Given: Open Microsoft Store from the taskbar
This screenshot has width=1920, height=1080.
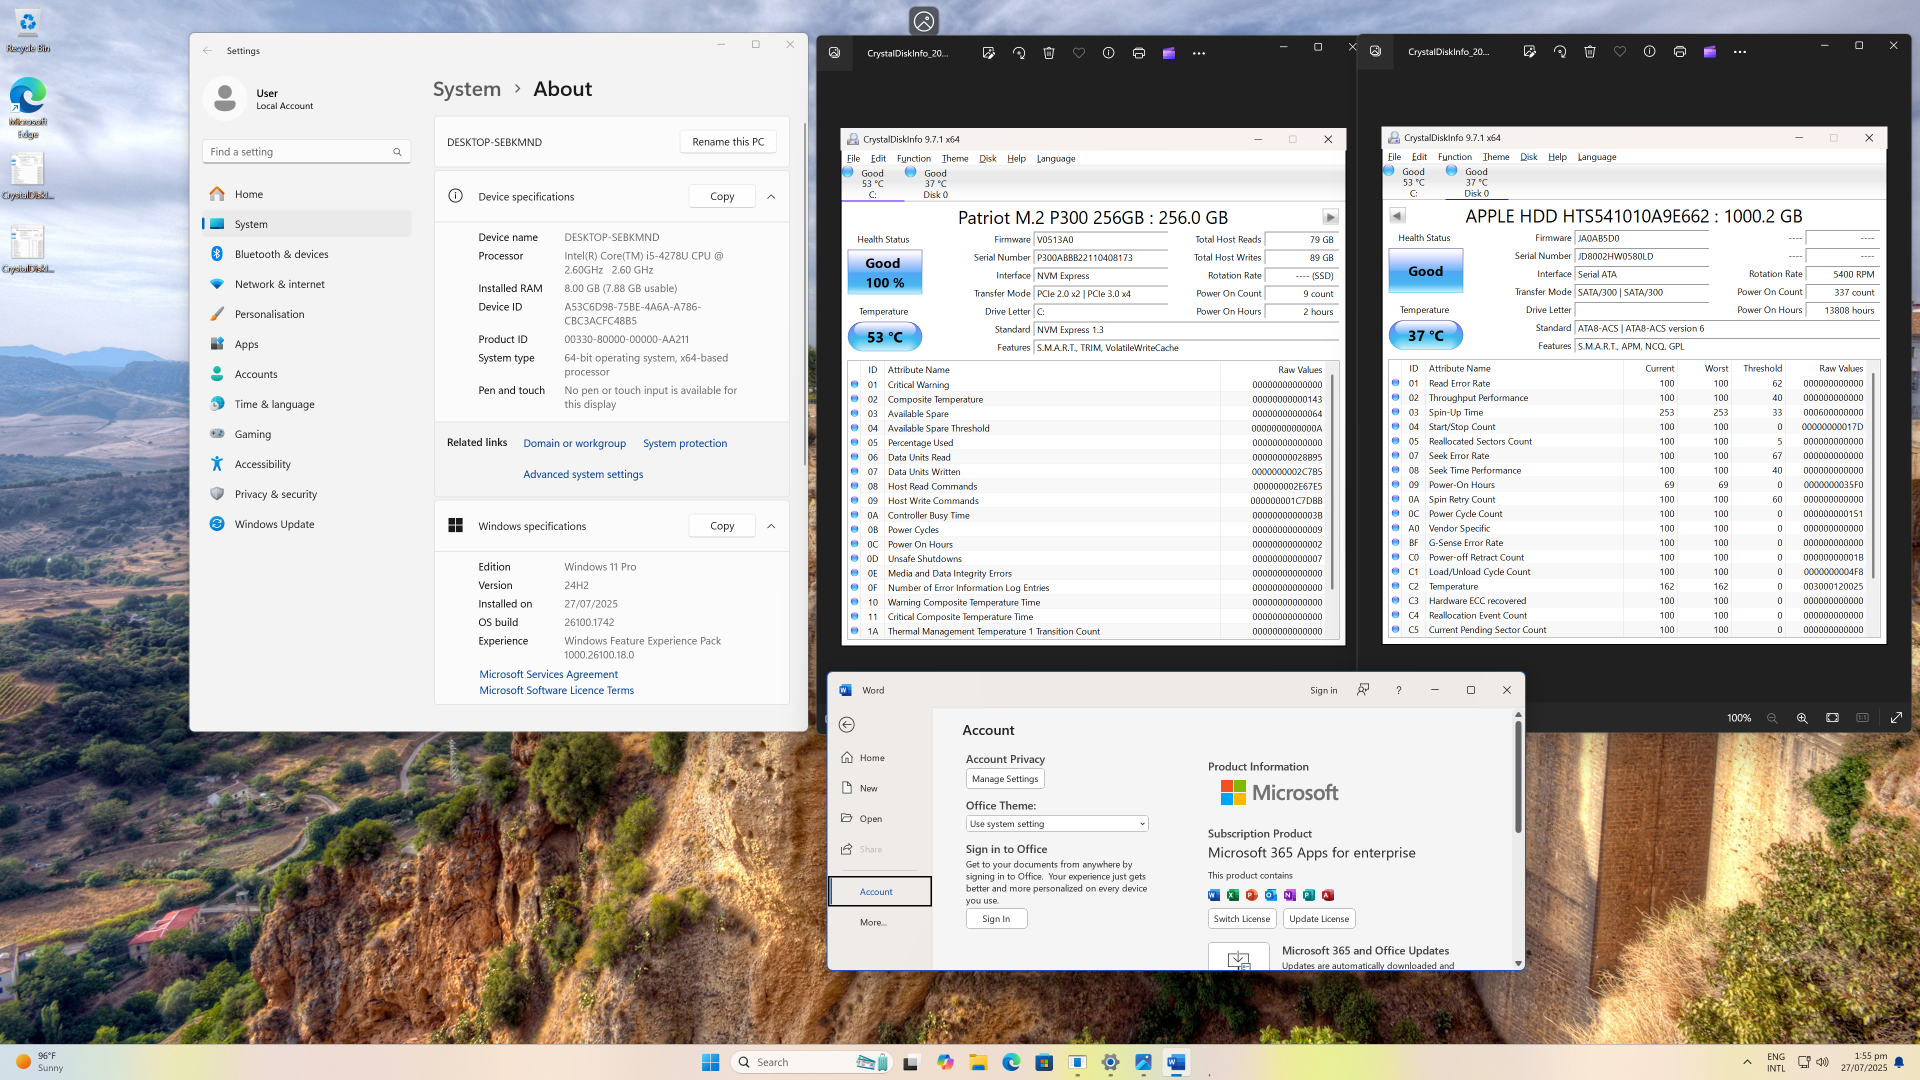Looking at the screenshot, I should click(1044, 1062).
